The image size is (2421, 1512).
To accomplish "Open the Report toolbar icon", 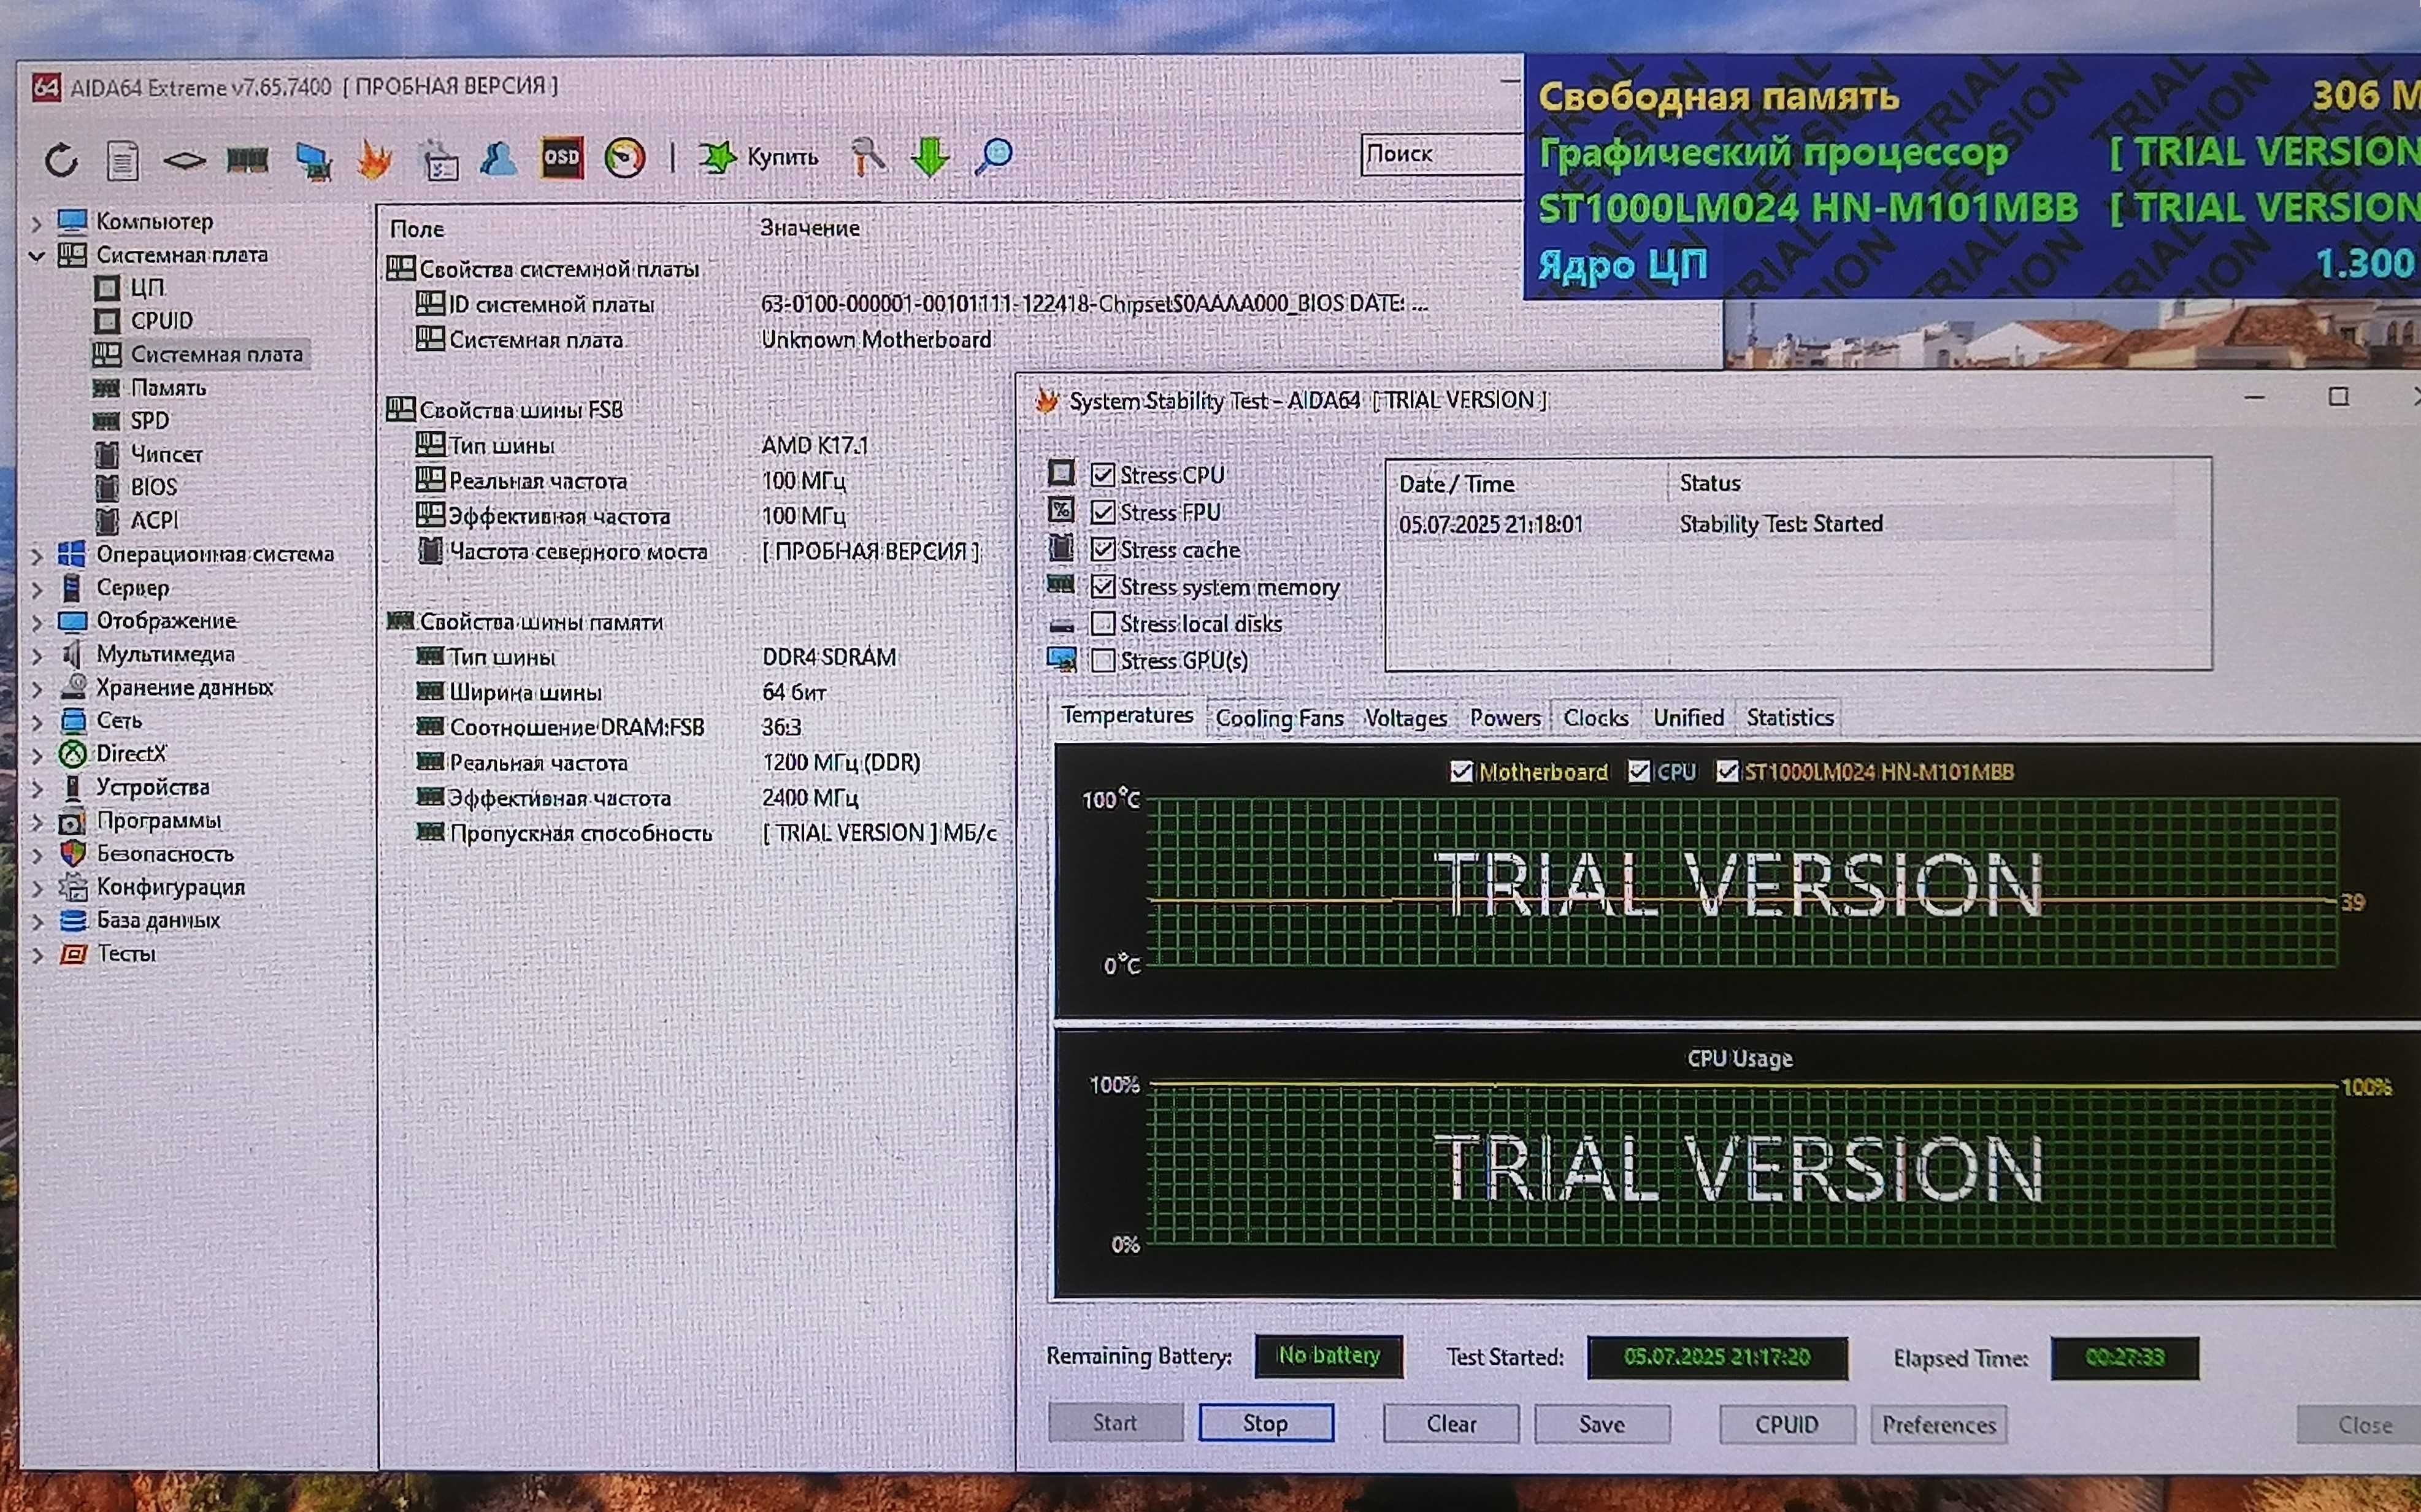I will click(x=123, y=160).
